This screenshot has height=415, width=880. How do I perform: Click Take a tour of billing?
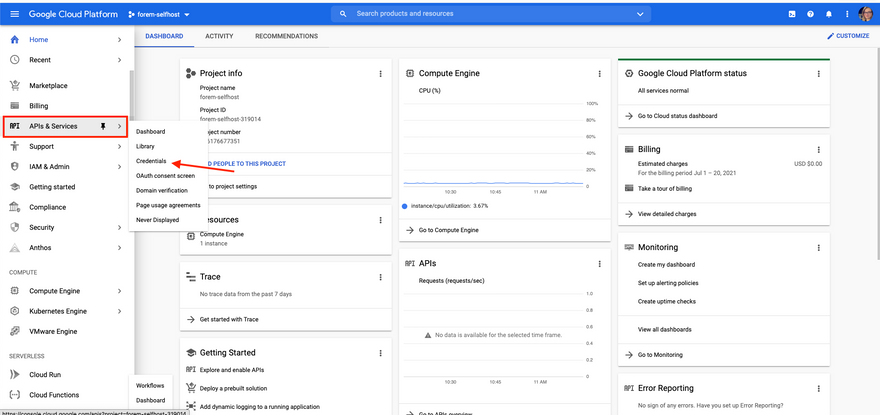[664, 189]
